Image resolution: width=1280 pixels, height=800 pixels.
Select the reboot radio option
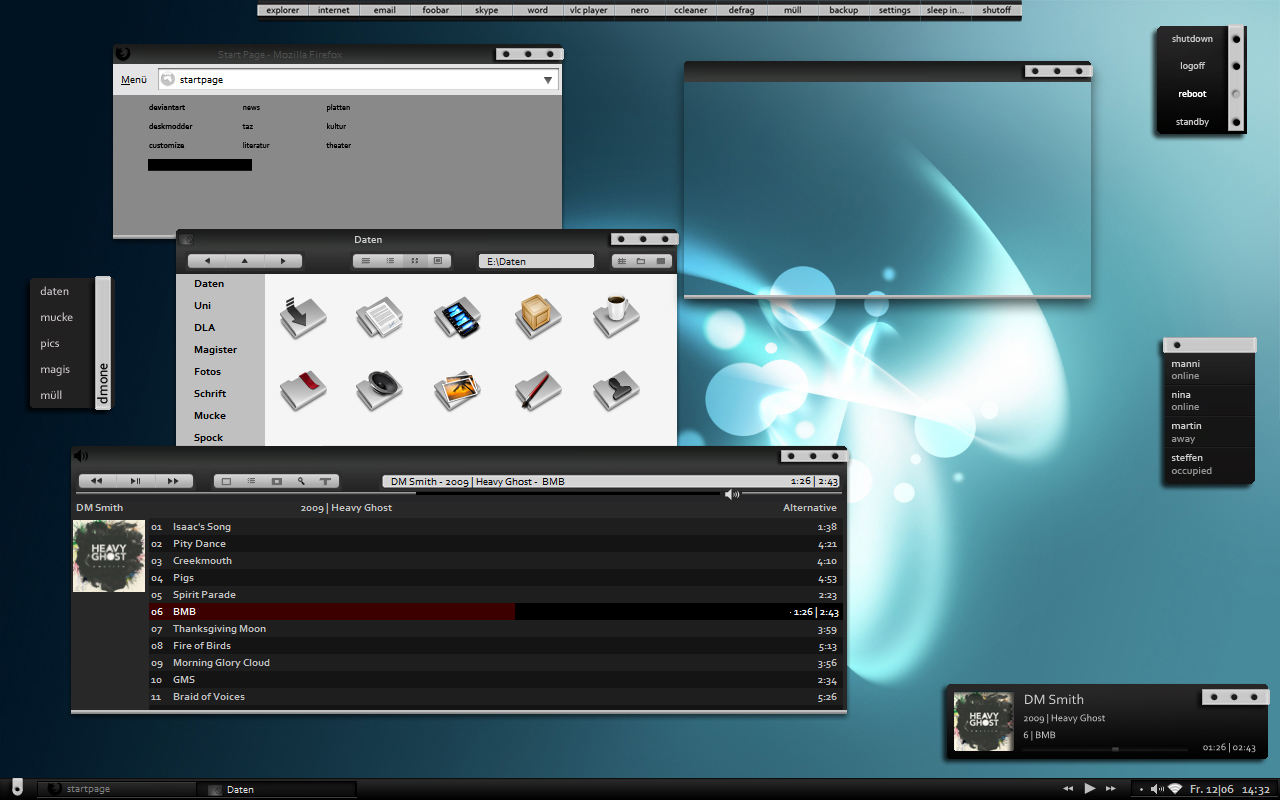(1236, 94)
